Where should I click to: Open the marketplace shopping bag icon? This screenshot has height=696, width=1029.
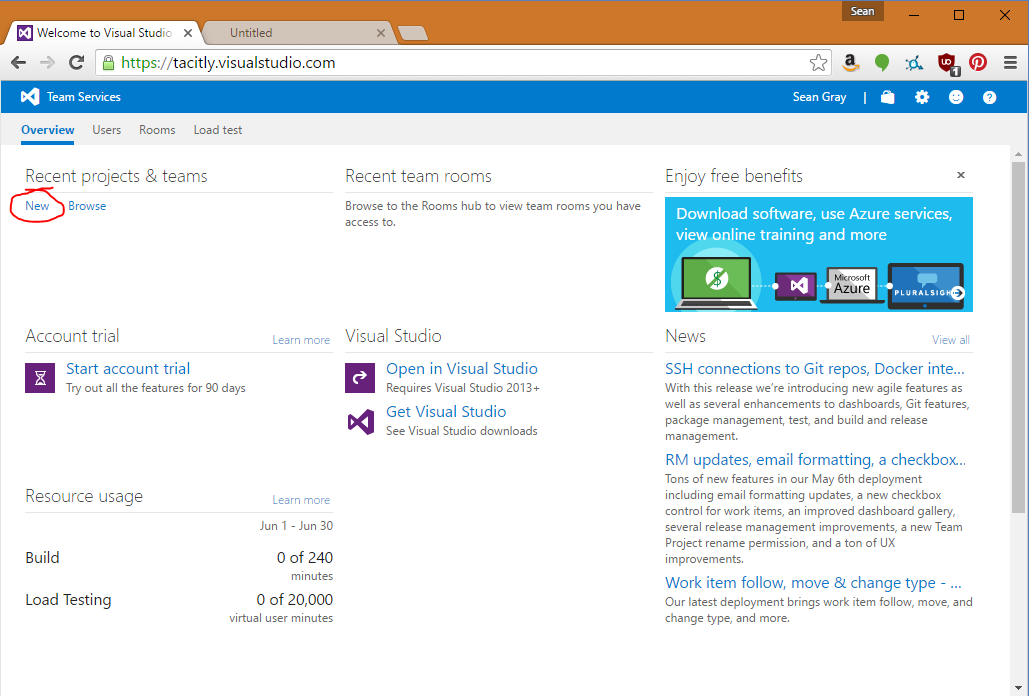[x=887, y=97]
